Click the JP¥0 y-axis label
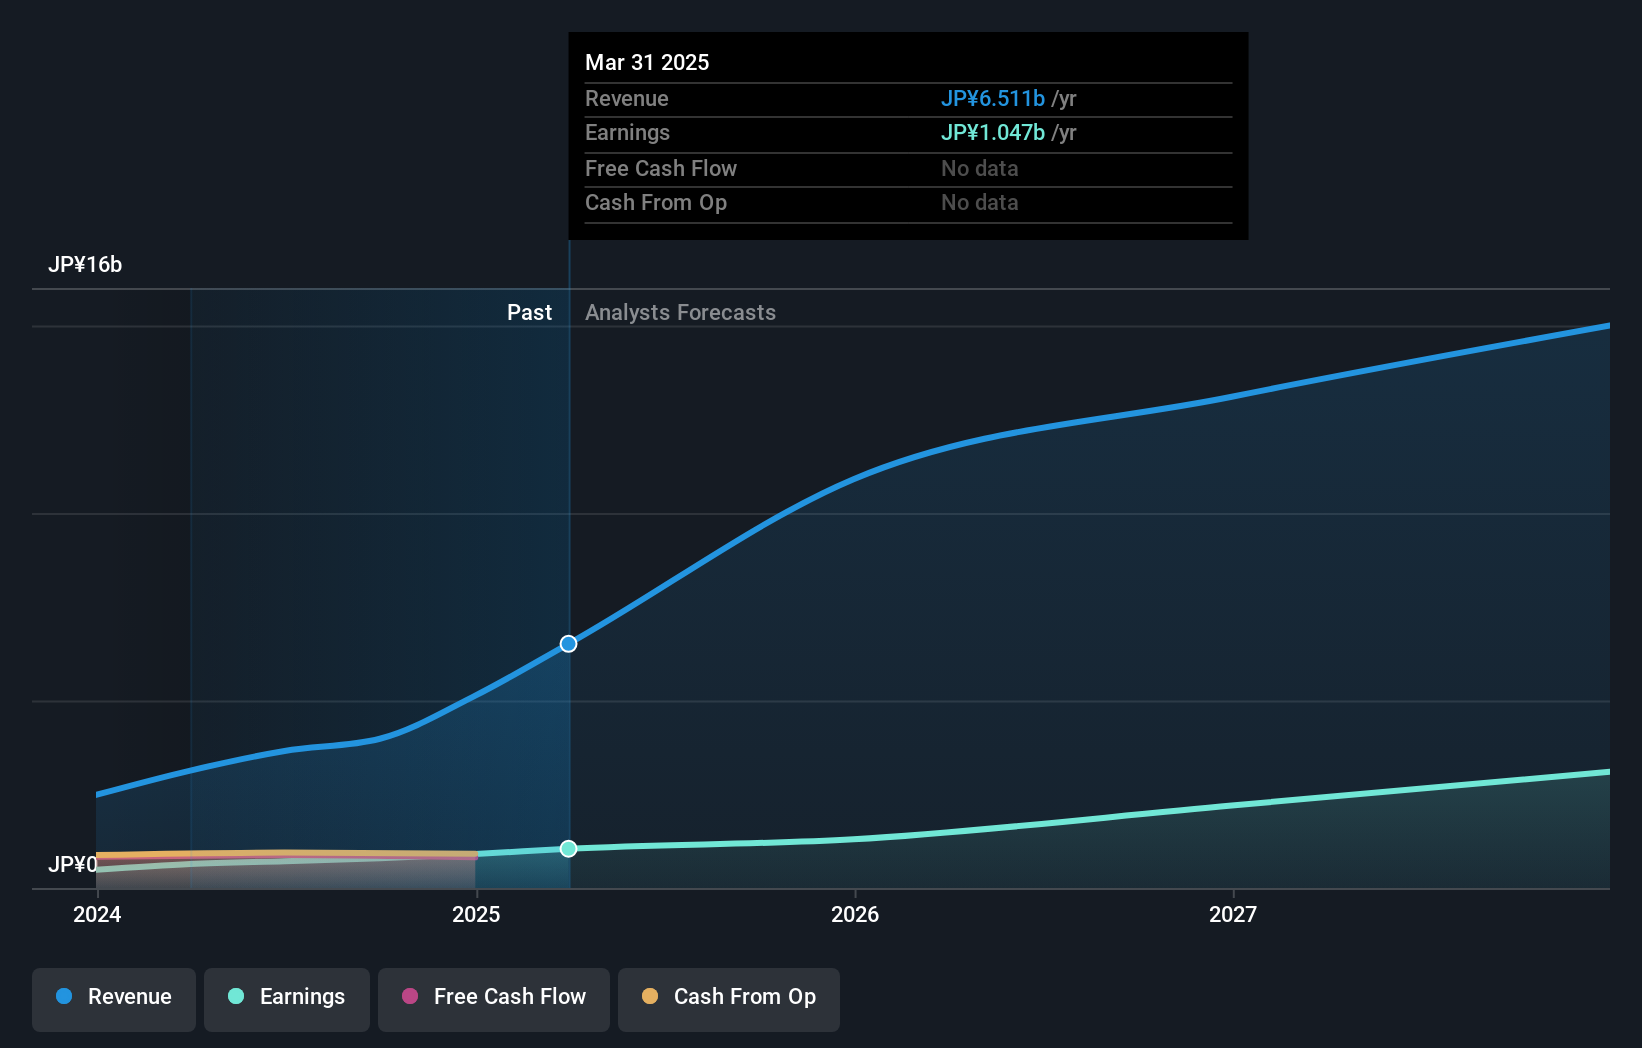Image resolution: width=1642 pixels, height=1048 pixels. [73, 864]
